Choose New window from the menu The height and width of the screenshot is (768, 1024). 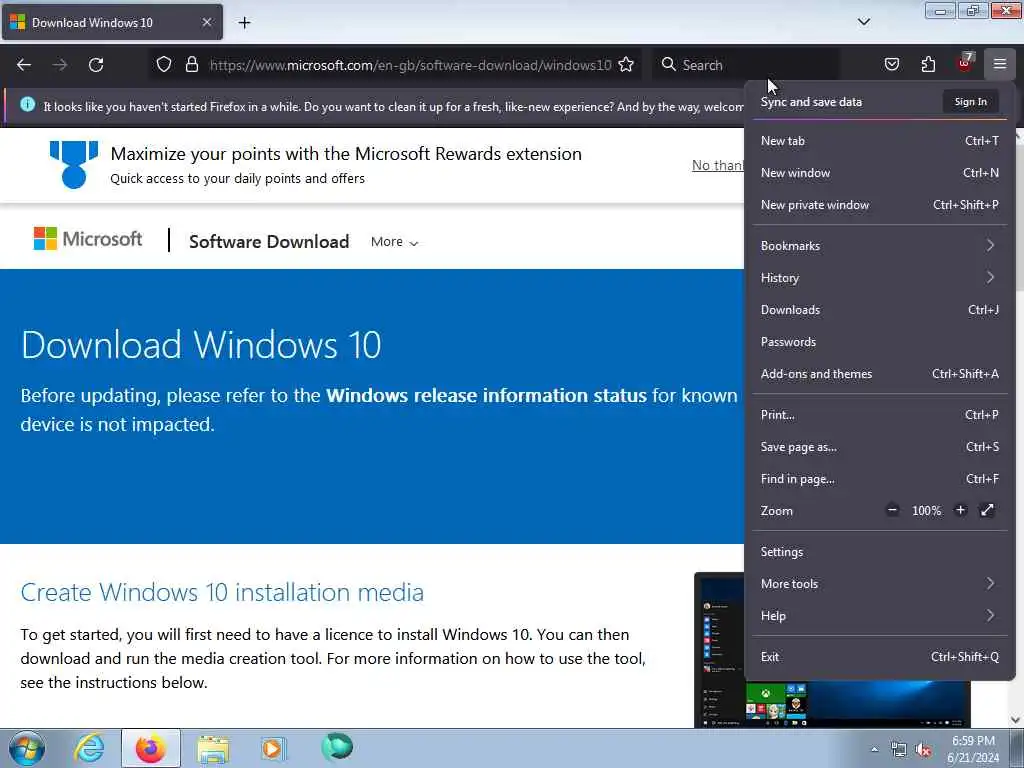[x=879, y=172]
